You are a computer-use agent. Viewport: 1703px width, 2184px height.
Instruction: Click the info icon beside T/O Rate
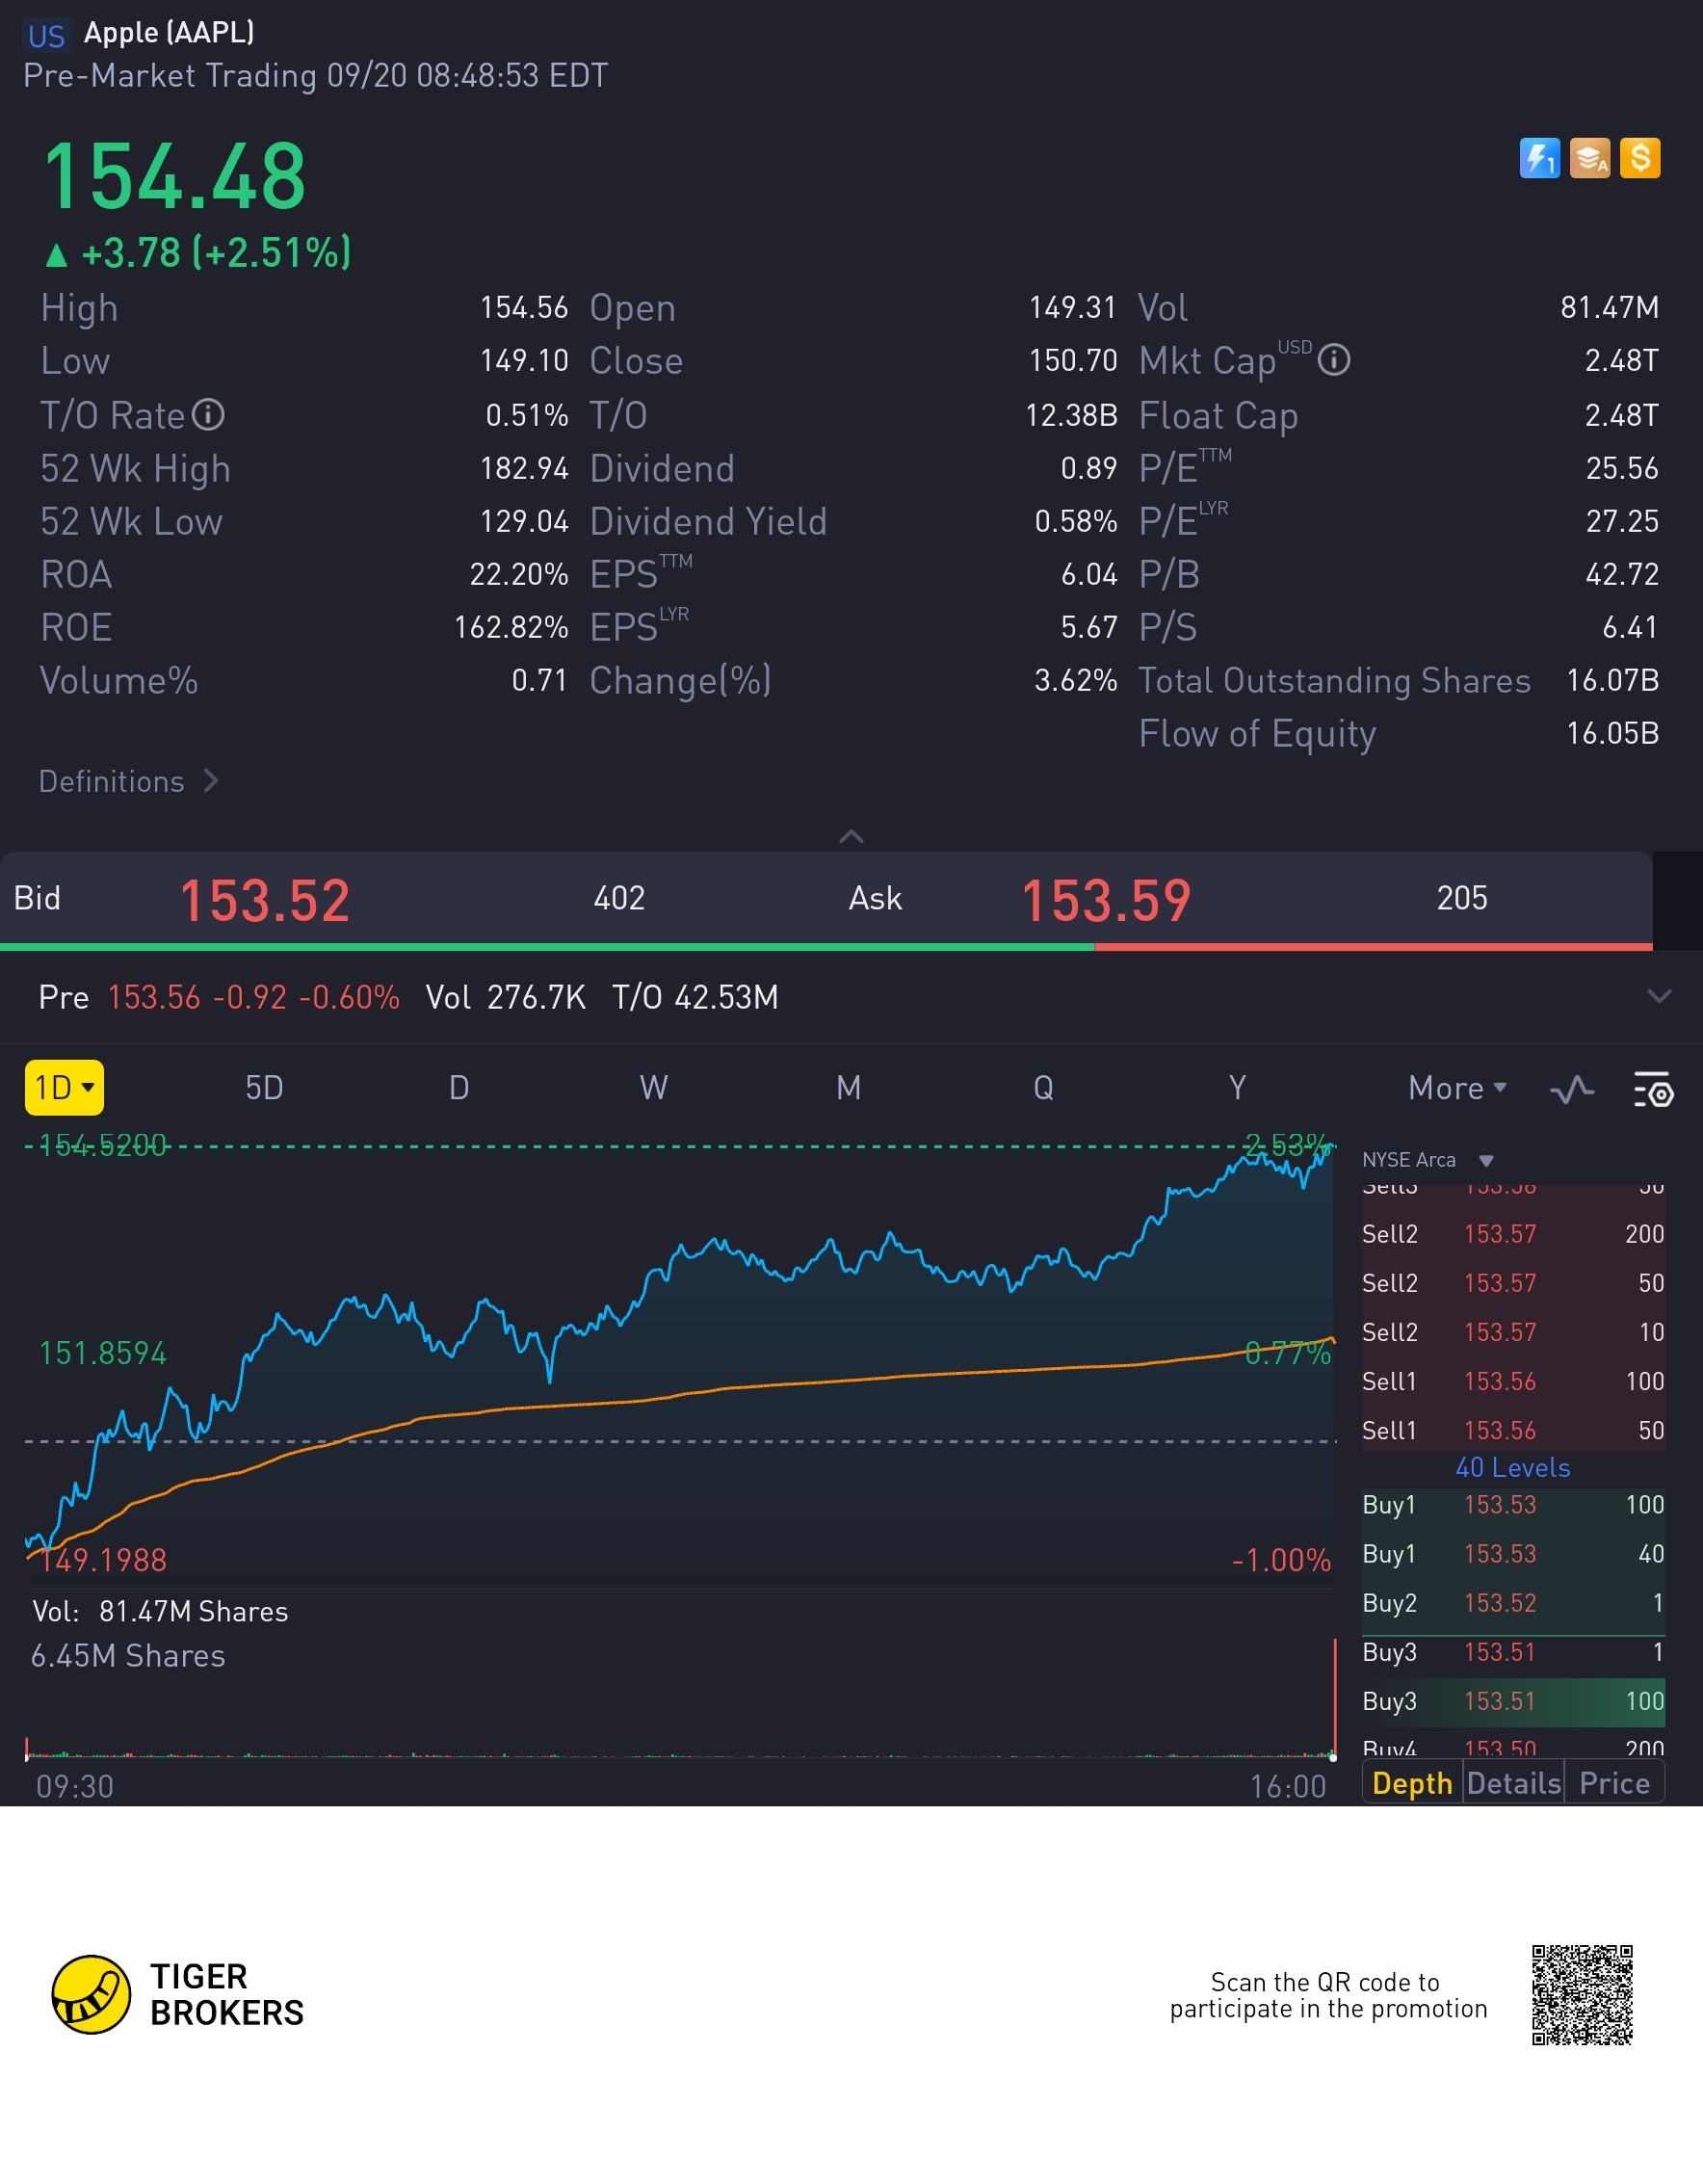click(208, 414)
